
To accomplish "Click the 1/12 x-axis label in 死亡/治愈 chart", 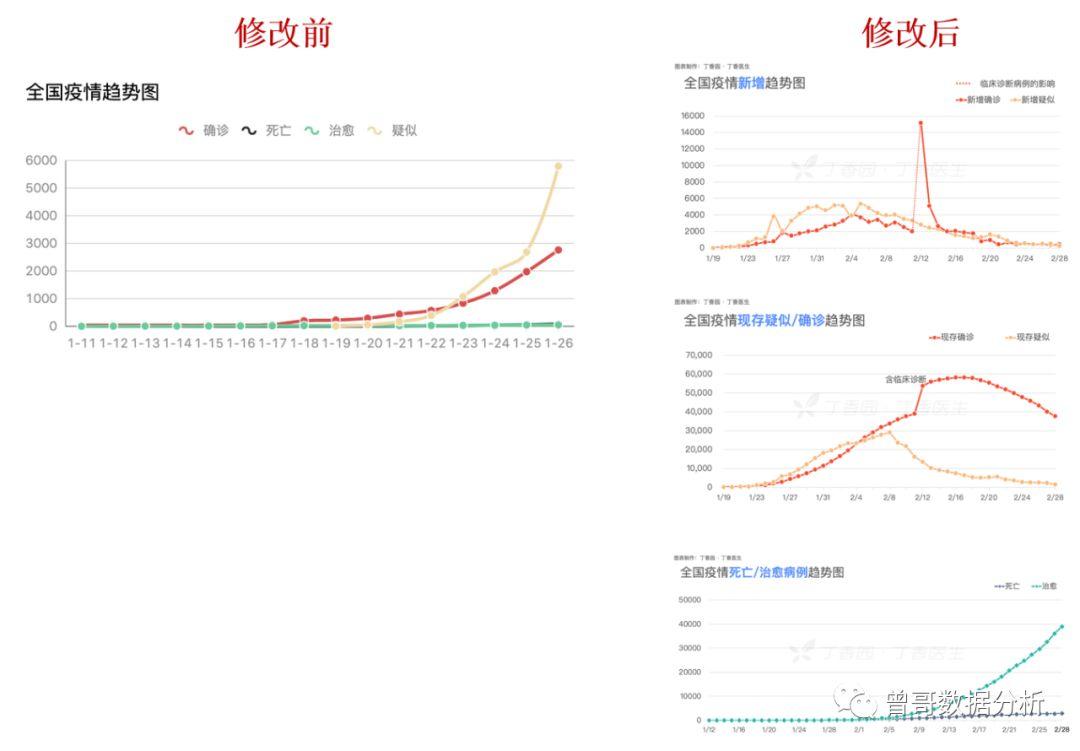I will pyautogui.click(x=709, y=729).
